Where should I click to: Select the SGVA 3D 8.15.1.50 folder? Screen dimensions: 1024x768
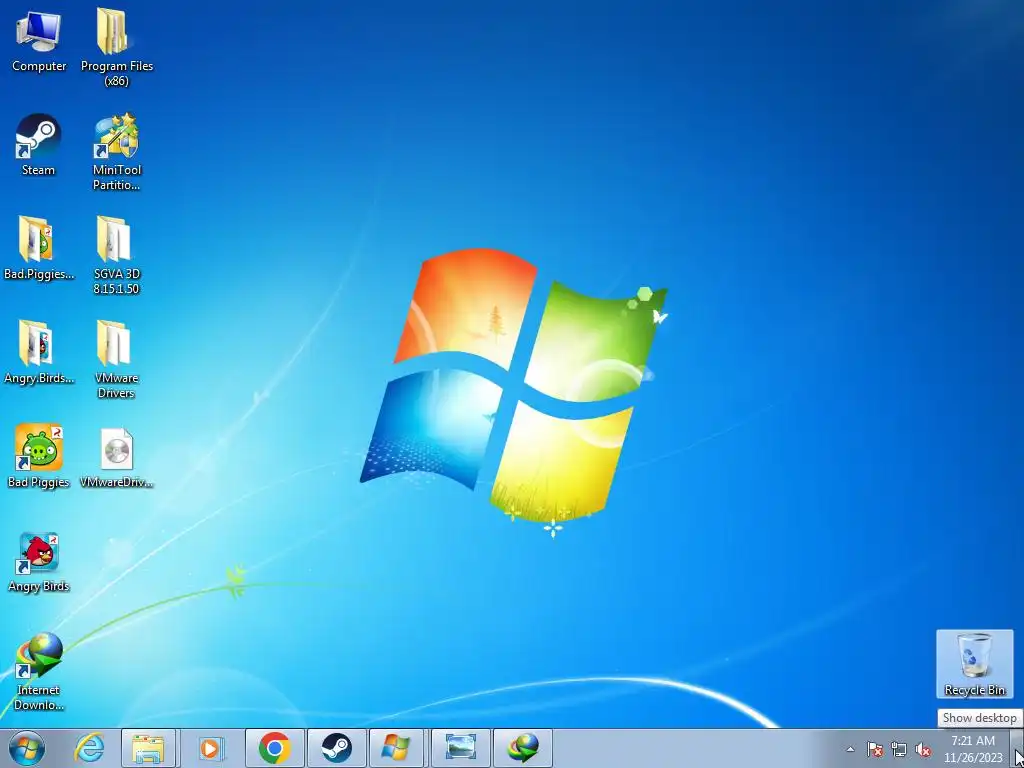pos(116,255)
